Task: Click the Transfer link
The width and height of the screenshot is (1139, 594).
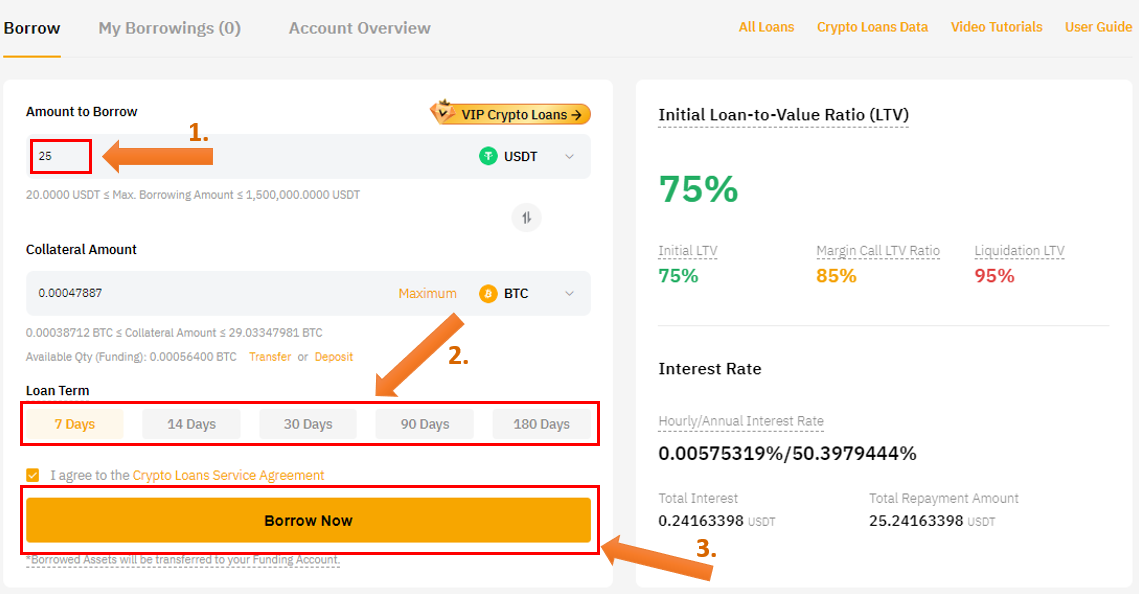Action: (270, 357)
